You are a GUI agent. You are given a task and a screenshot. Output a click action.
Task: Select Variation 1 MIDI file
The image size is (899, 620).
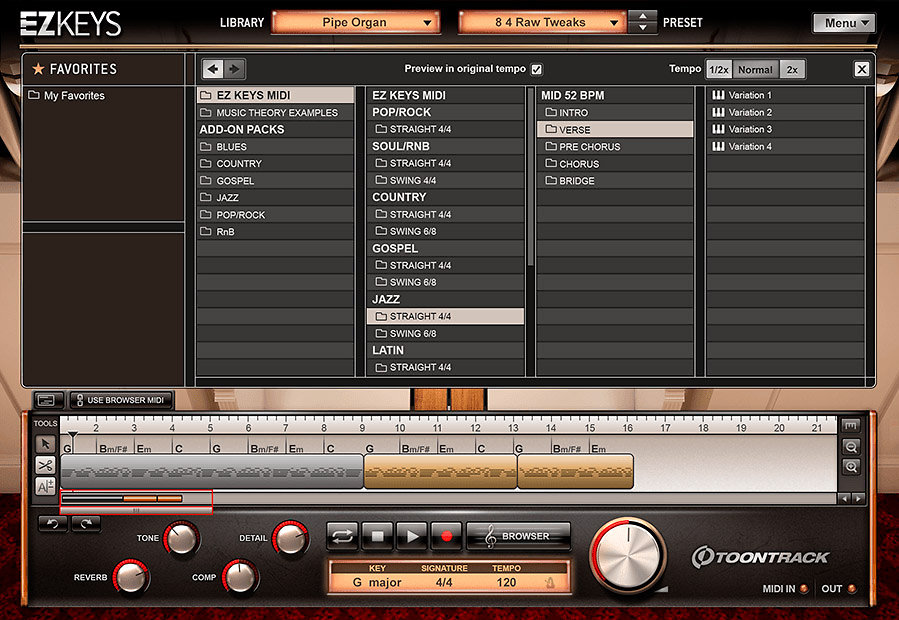(785, 95)
